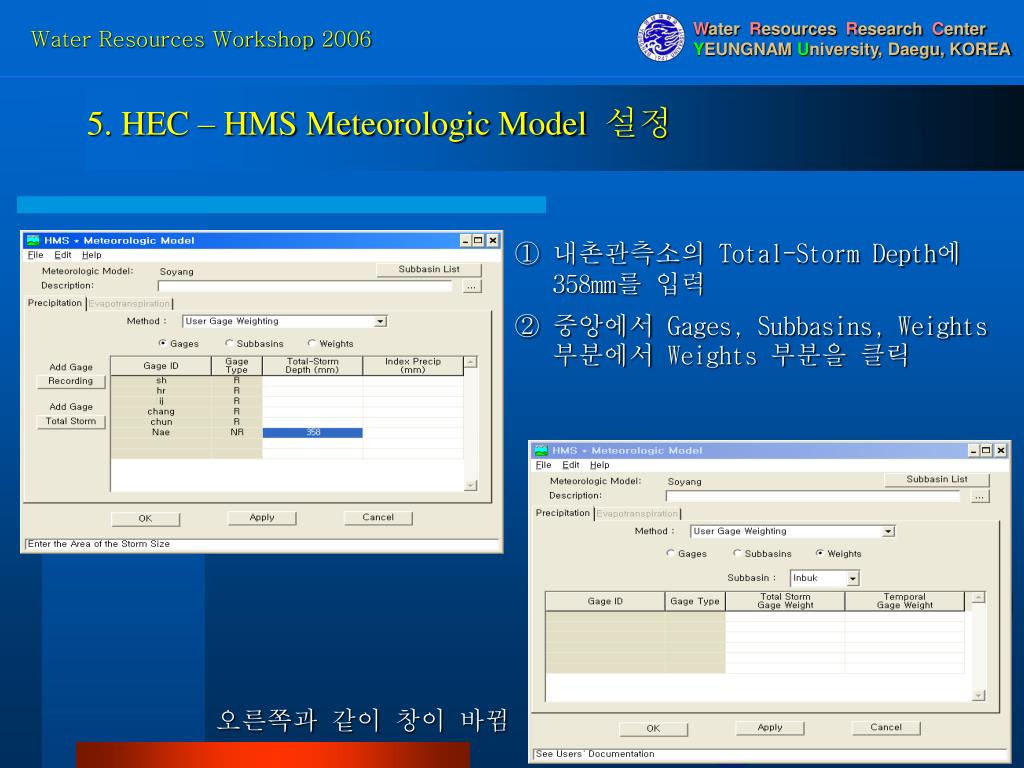Image resolution: width=1024 pixels, height=768 pixels.
Task: Switch to Evapotranspiration tab in right window
Action: point(637,514)
